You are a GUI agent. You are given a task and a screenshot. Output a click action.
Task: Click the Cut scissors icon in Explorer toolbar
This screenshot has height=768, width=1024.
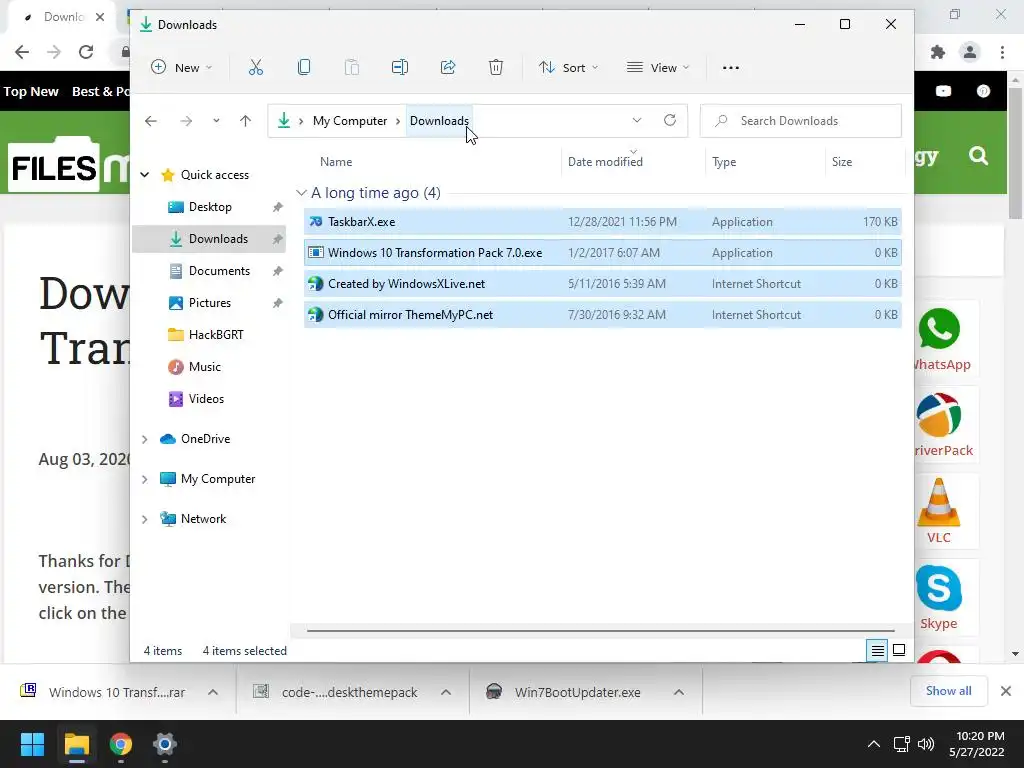tap(255, 67)
